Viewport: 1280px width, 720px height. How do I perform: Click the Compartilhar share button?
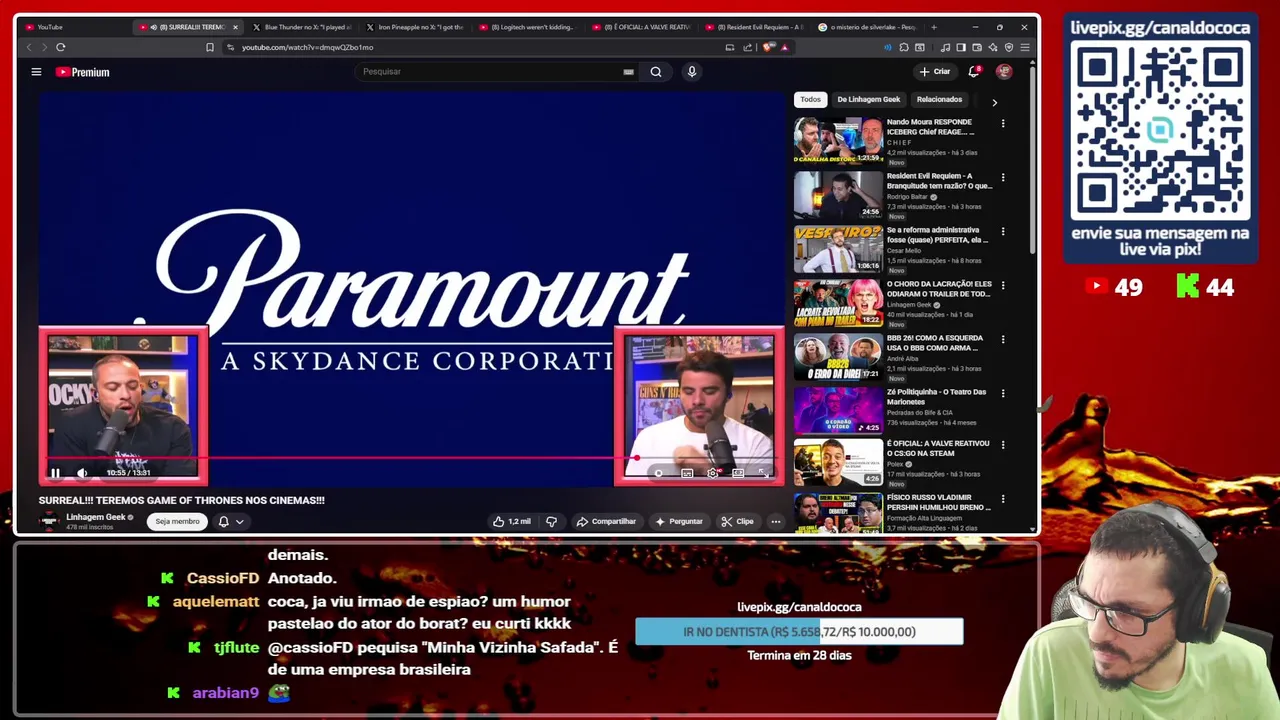click(606, 521)
